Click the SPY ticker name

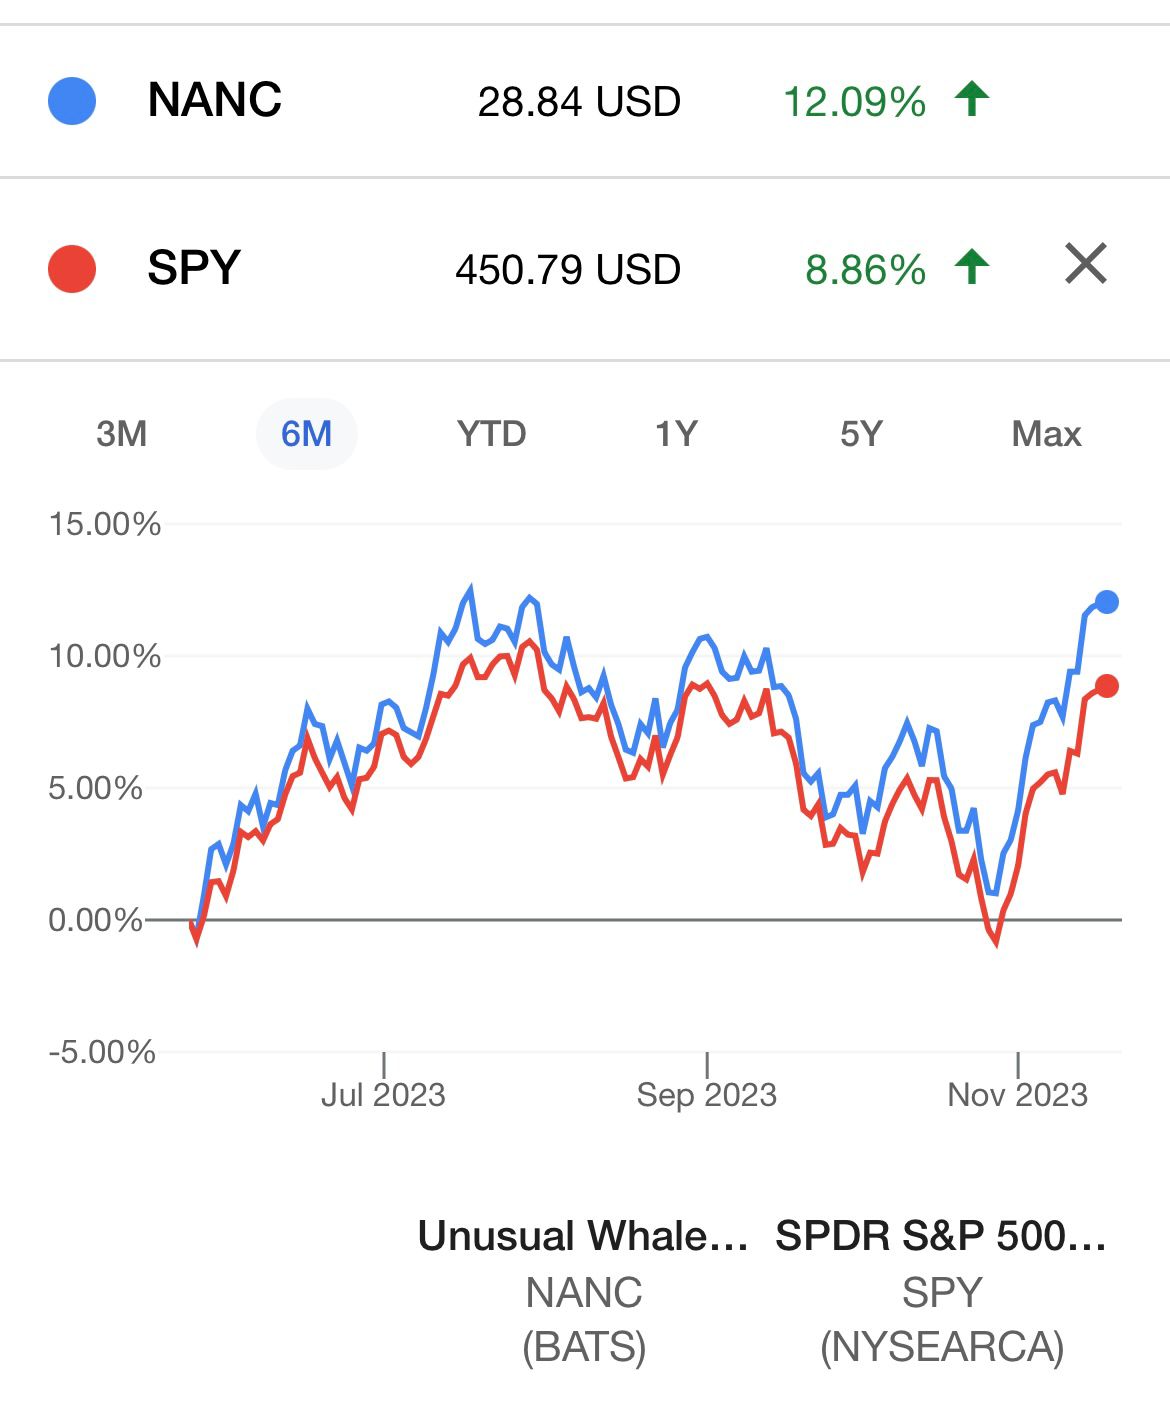pos(194,268)
